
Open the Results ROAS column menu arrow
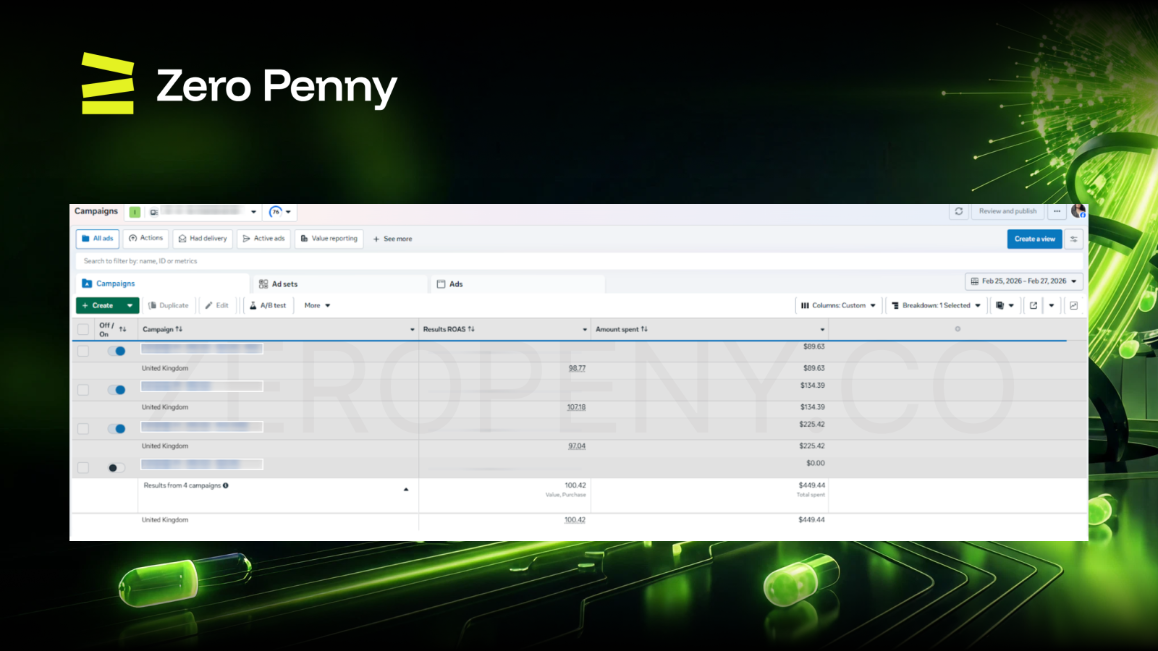pyautogui.click(x=585, y=330)
